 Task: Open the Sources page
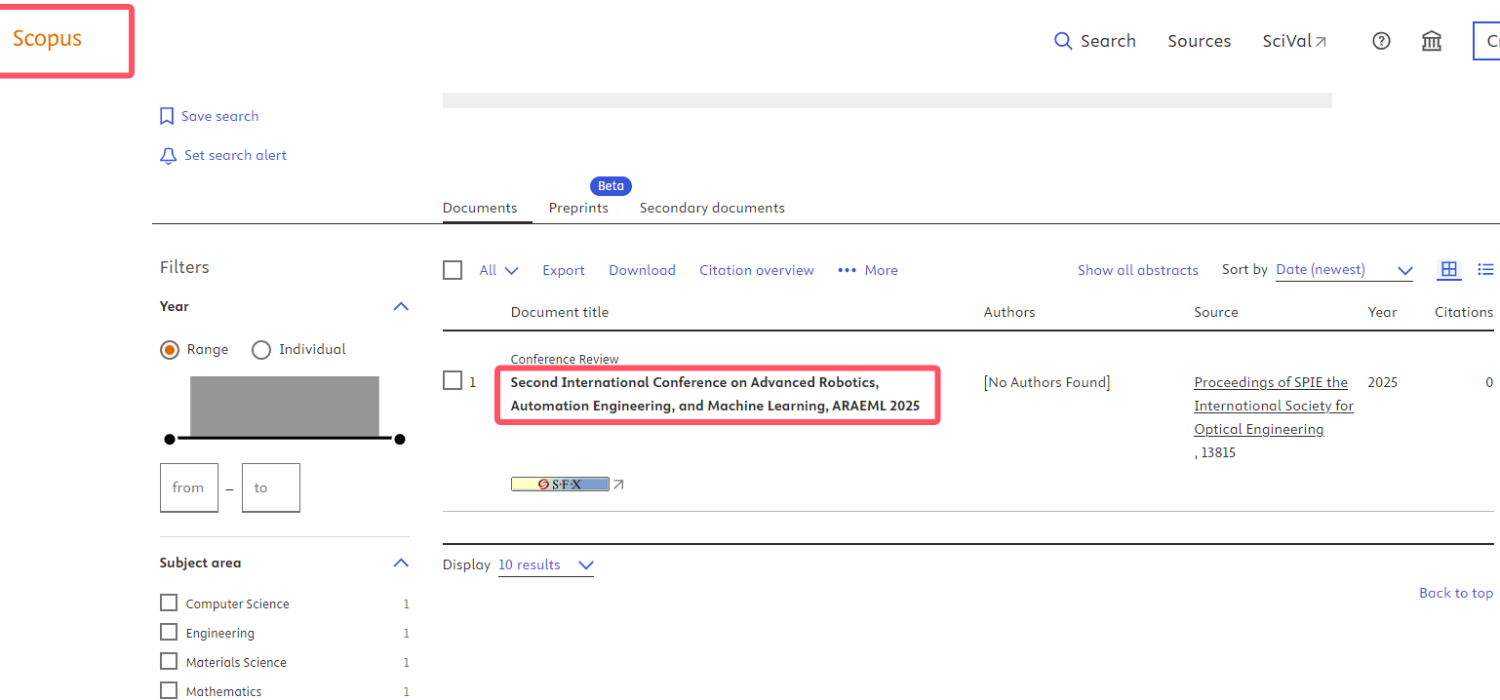tap(1199, 41)
